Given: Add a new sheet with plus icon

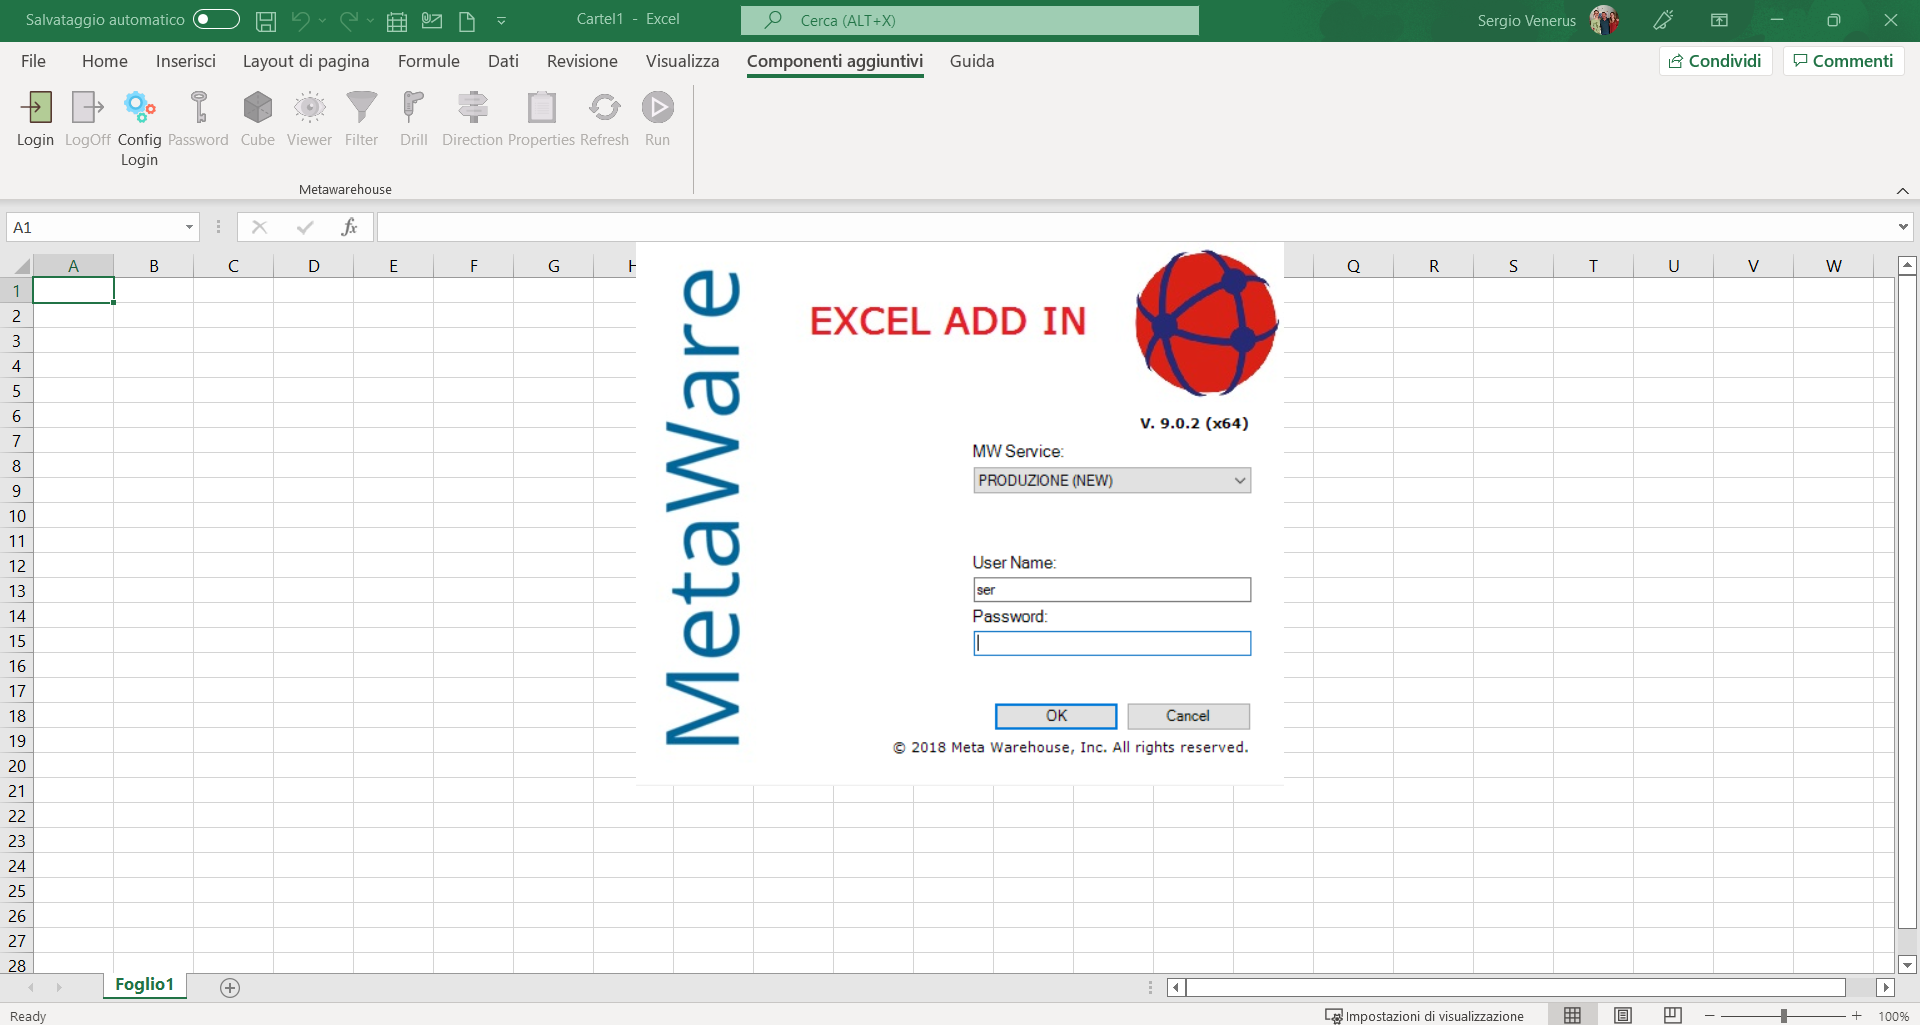Looking at the screenshot, I should coord(230,988).
